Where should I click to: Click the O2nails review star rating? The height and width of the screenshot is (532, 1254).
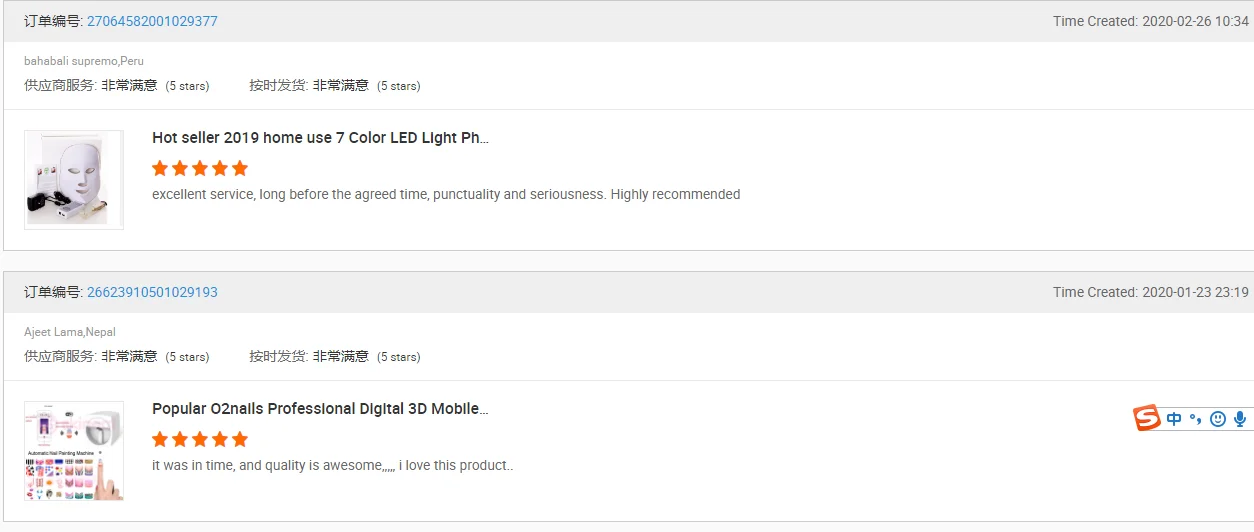pyautogui.click(x=200, y=439)
